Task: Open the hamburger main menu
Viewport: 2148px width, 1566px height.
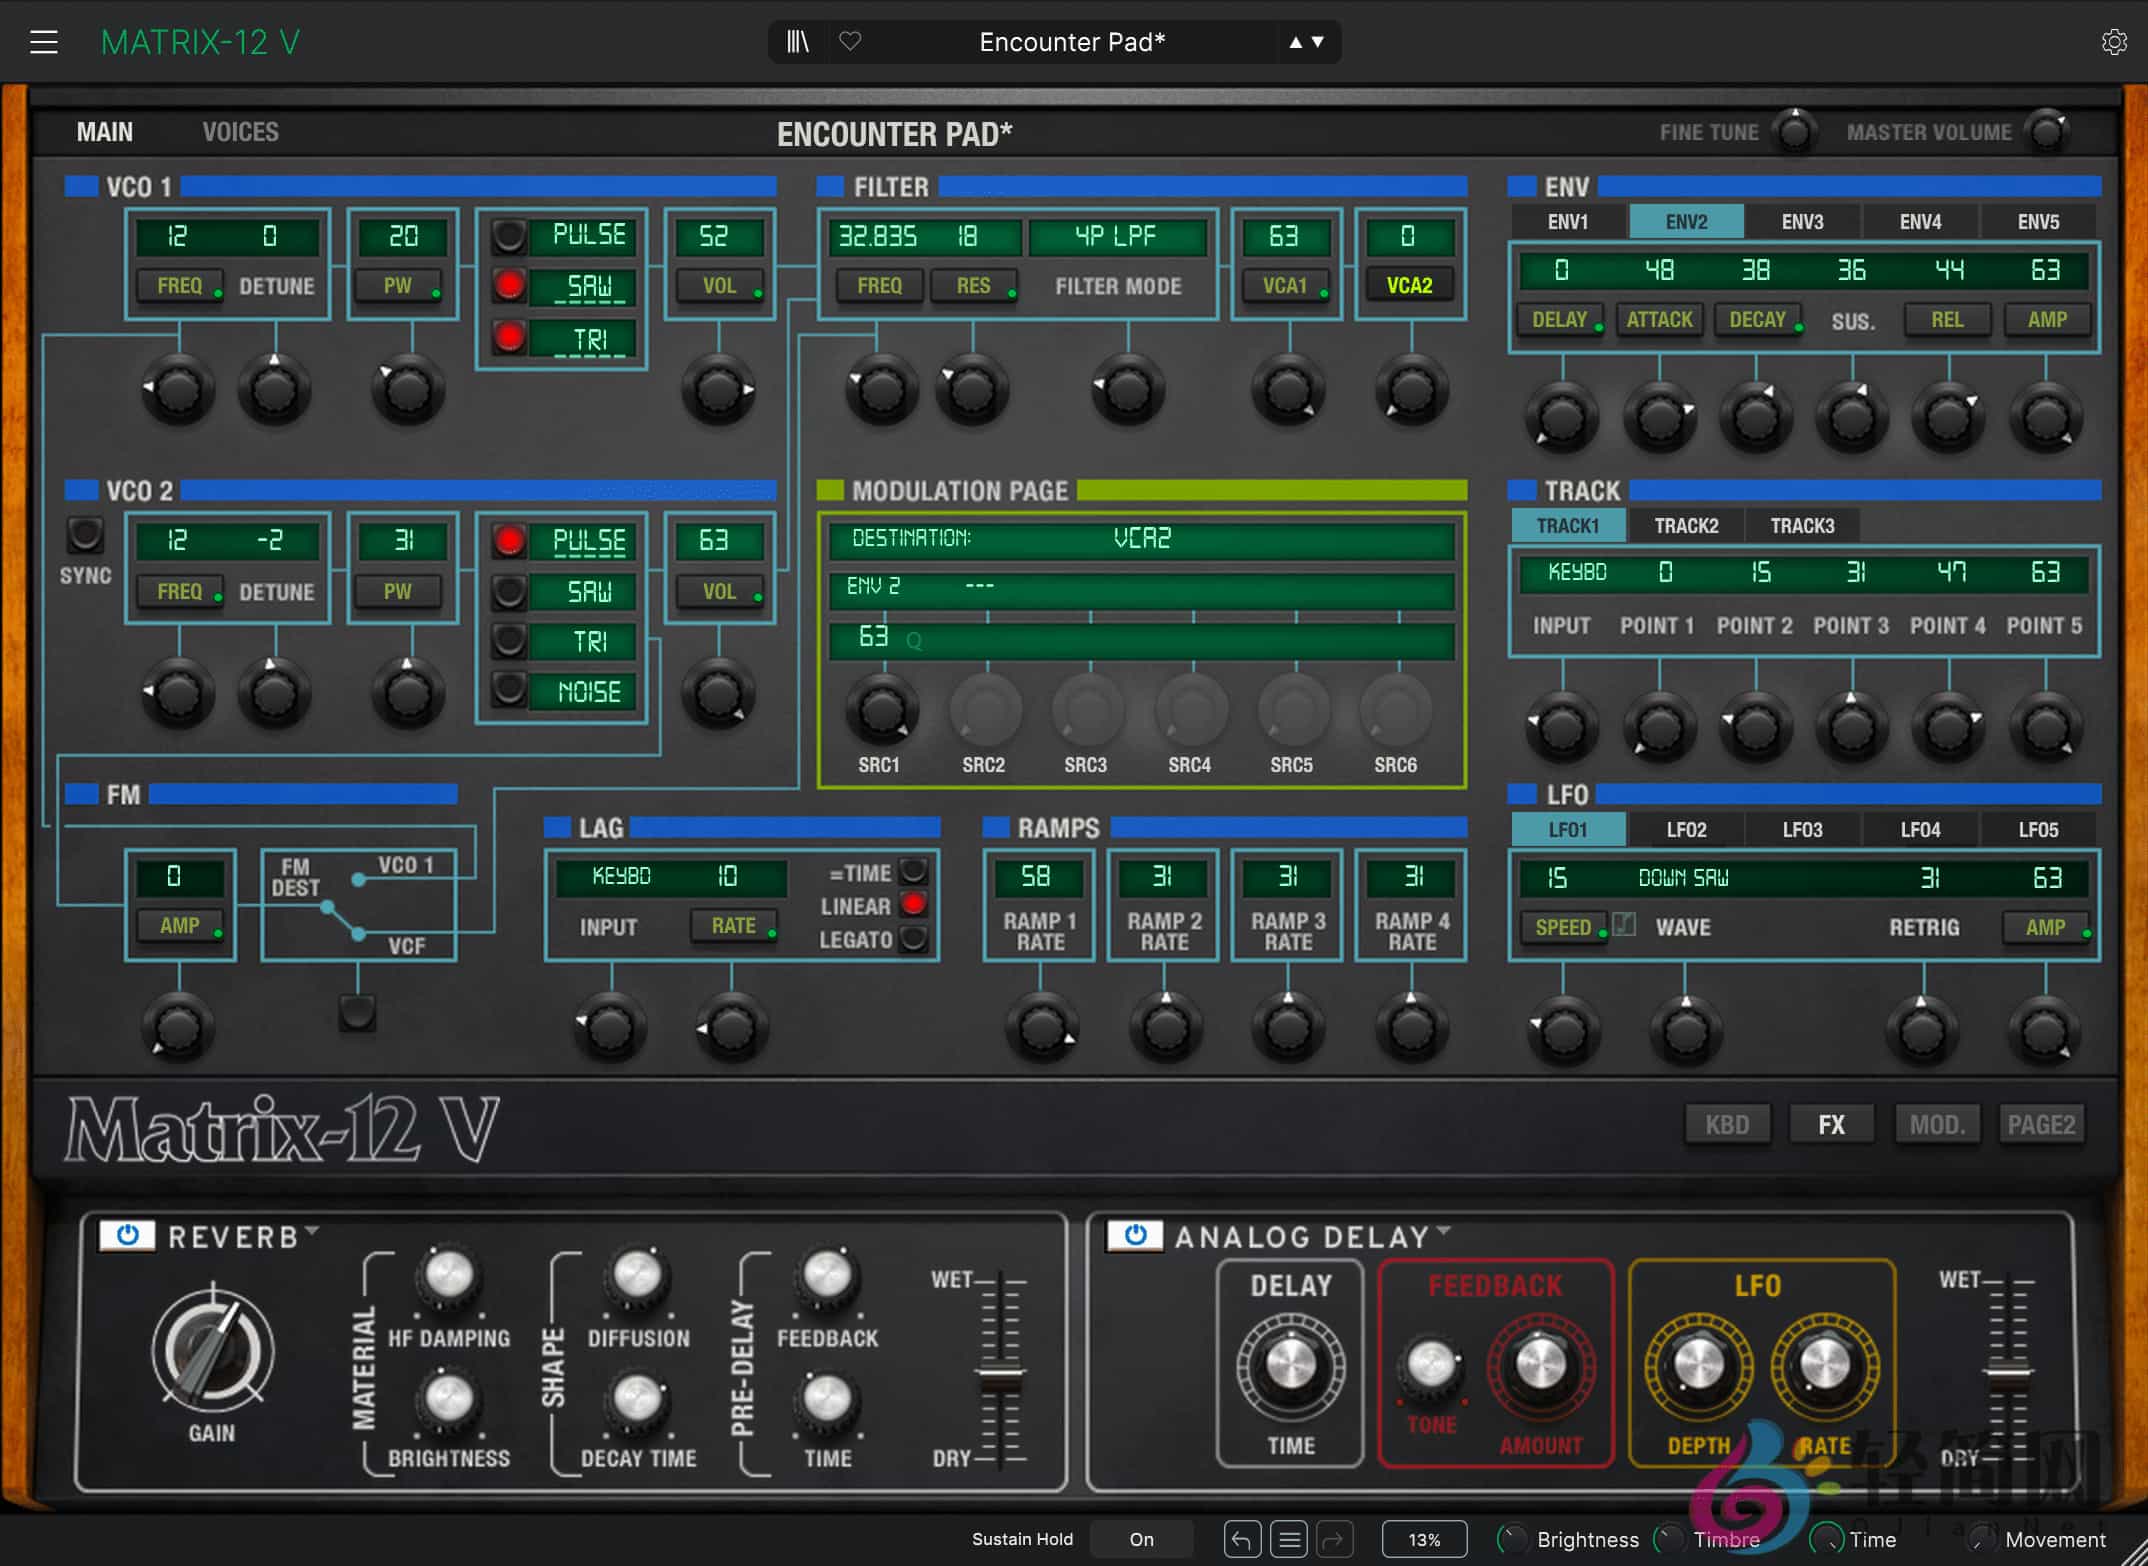Action: pyautogui.click(x=43, y=42)
